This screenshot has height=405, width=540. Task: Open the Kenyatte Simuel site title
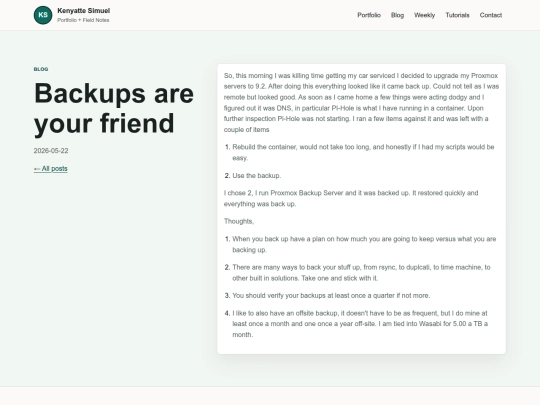84,11
